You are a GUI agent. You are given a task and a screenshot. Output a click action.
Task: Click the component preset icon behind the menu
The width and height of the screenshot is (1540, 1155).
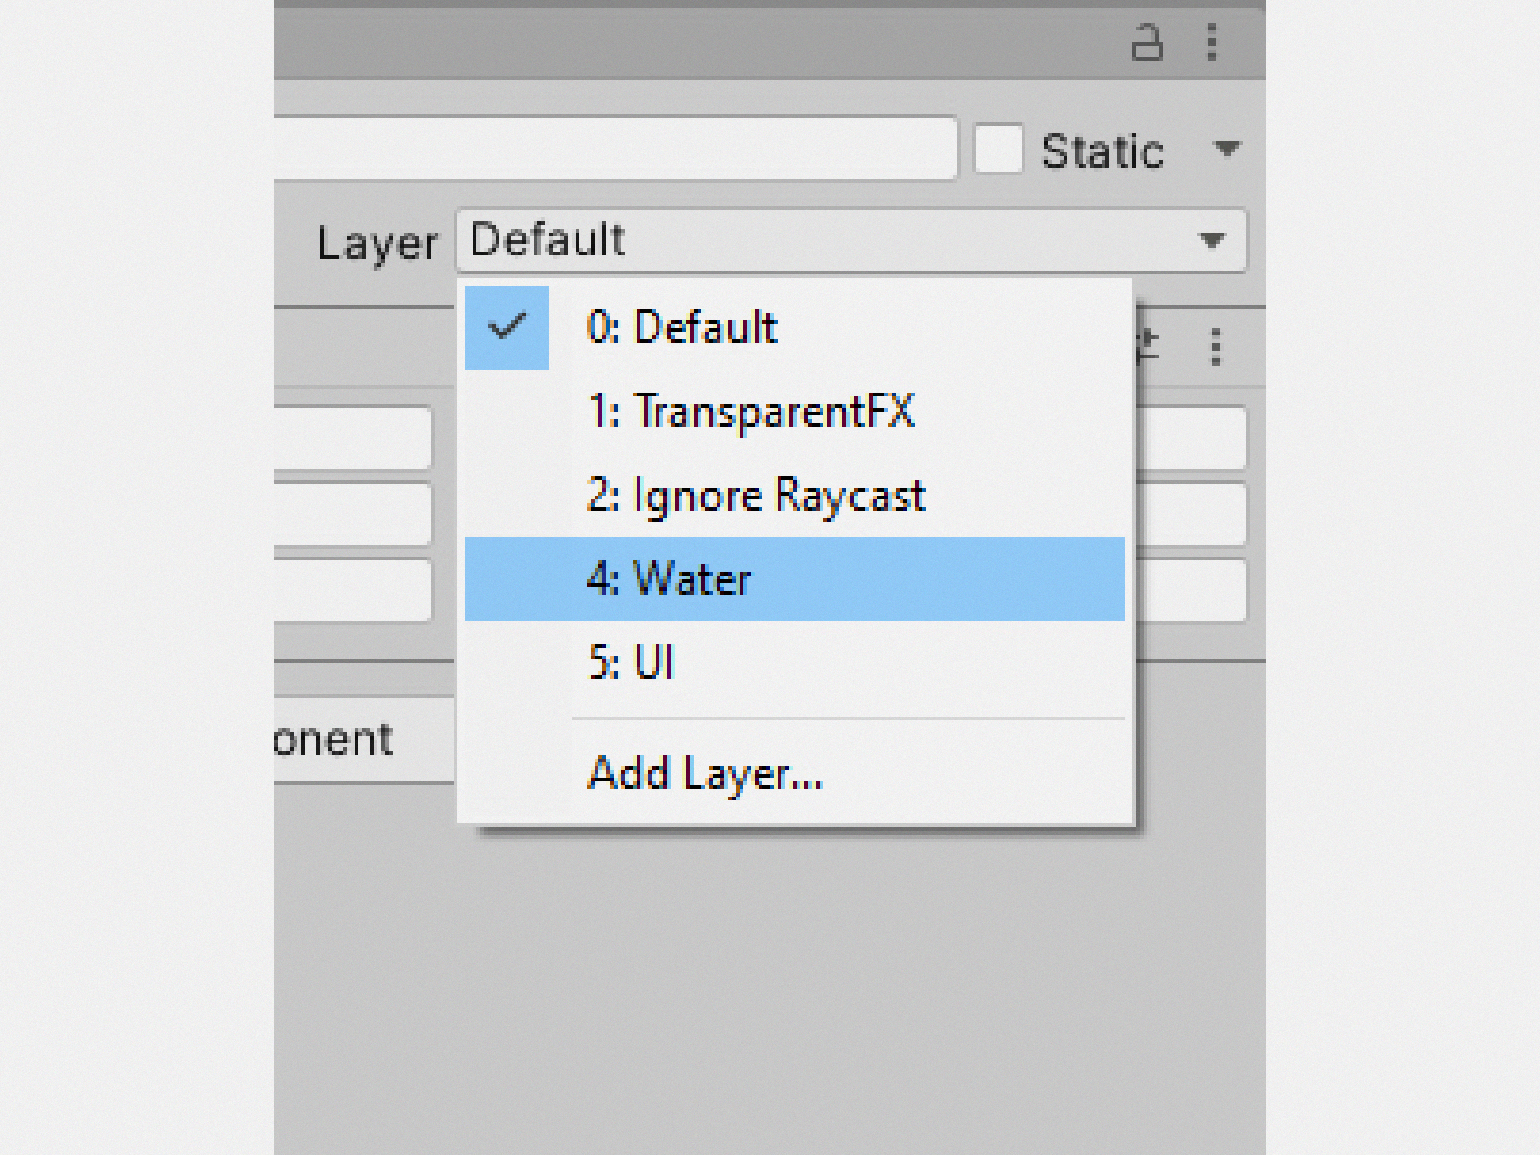click(x=1148, y=345)
